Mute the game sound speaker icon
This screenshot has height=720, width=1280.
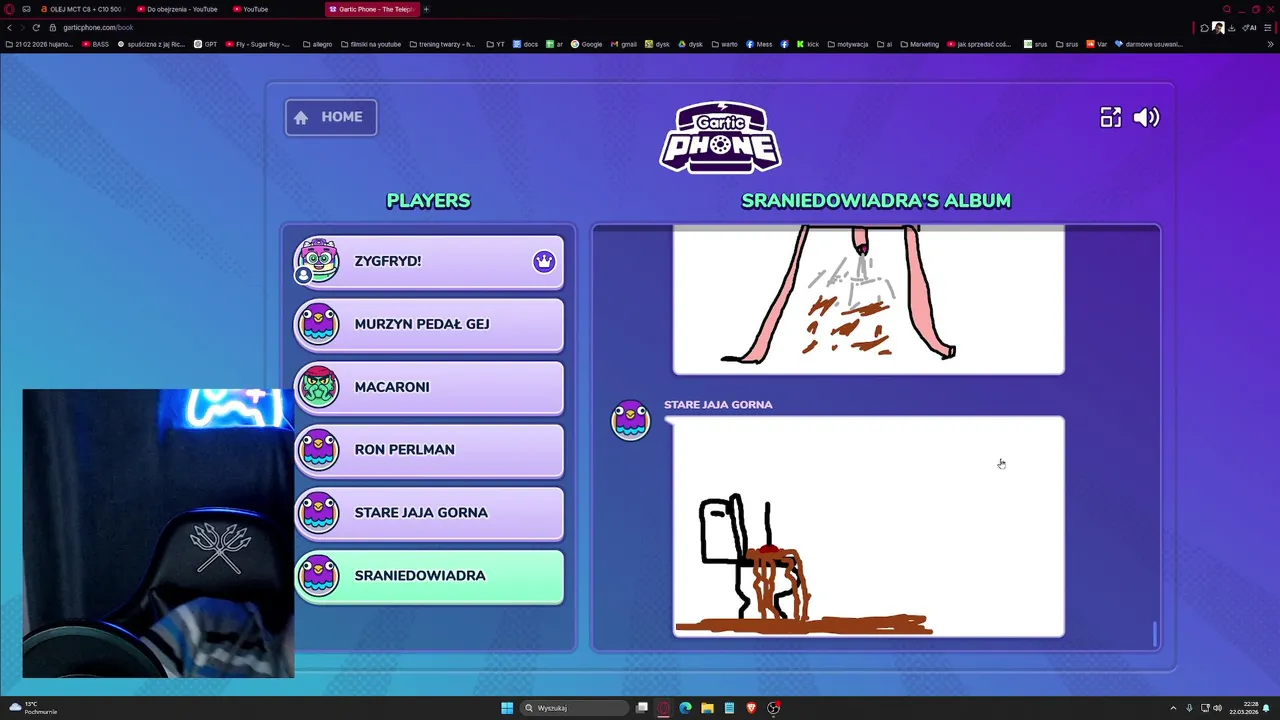point(1146,117)
